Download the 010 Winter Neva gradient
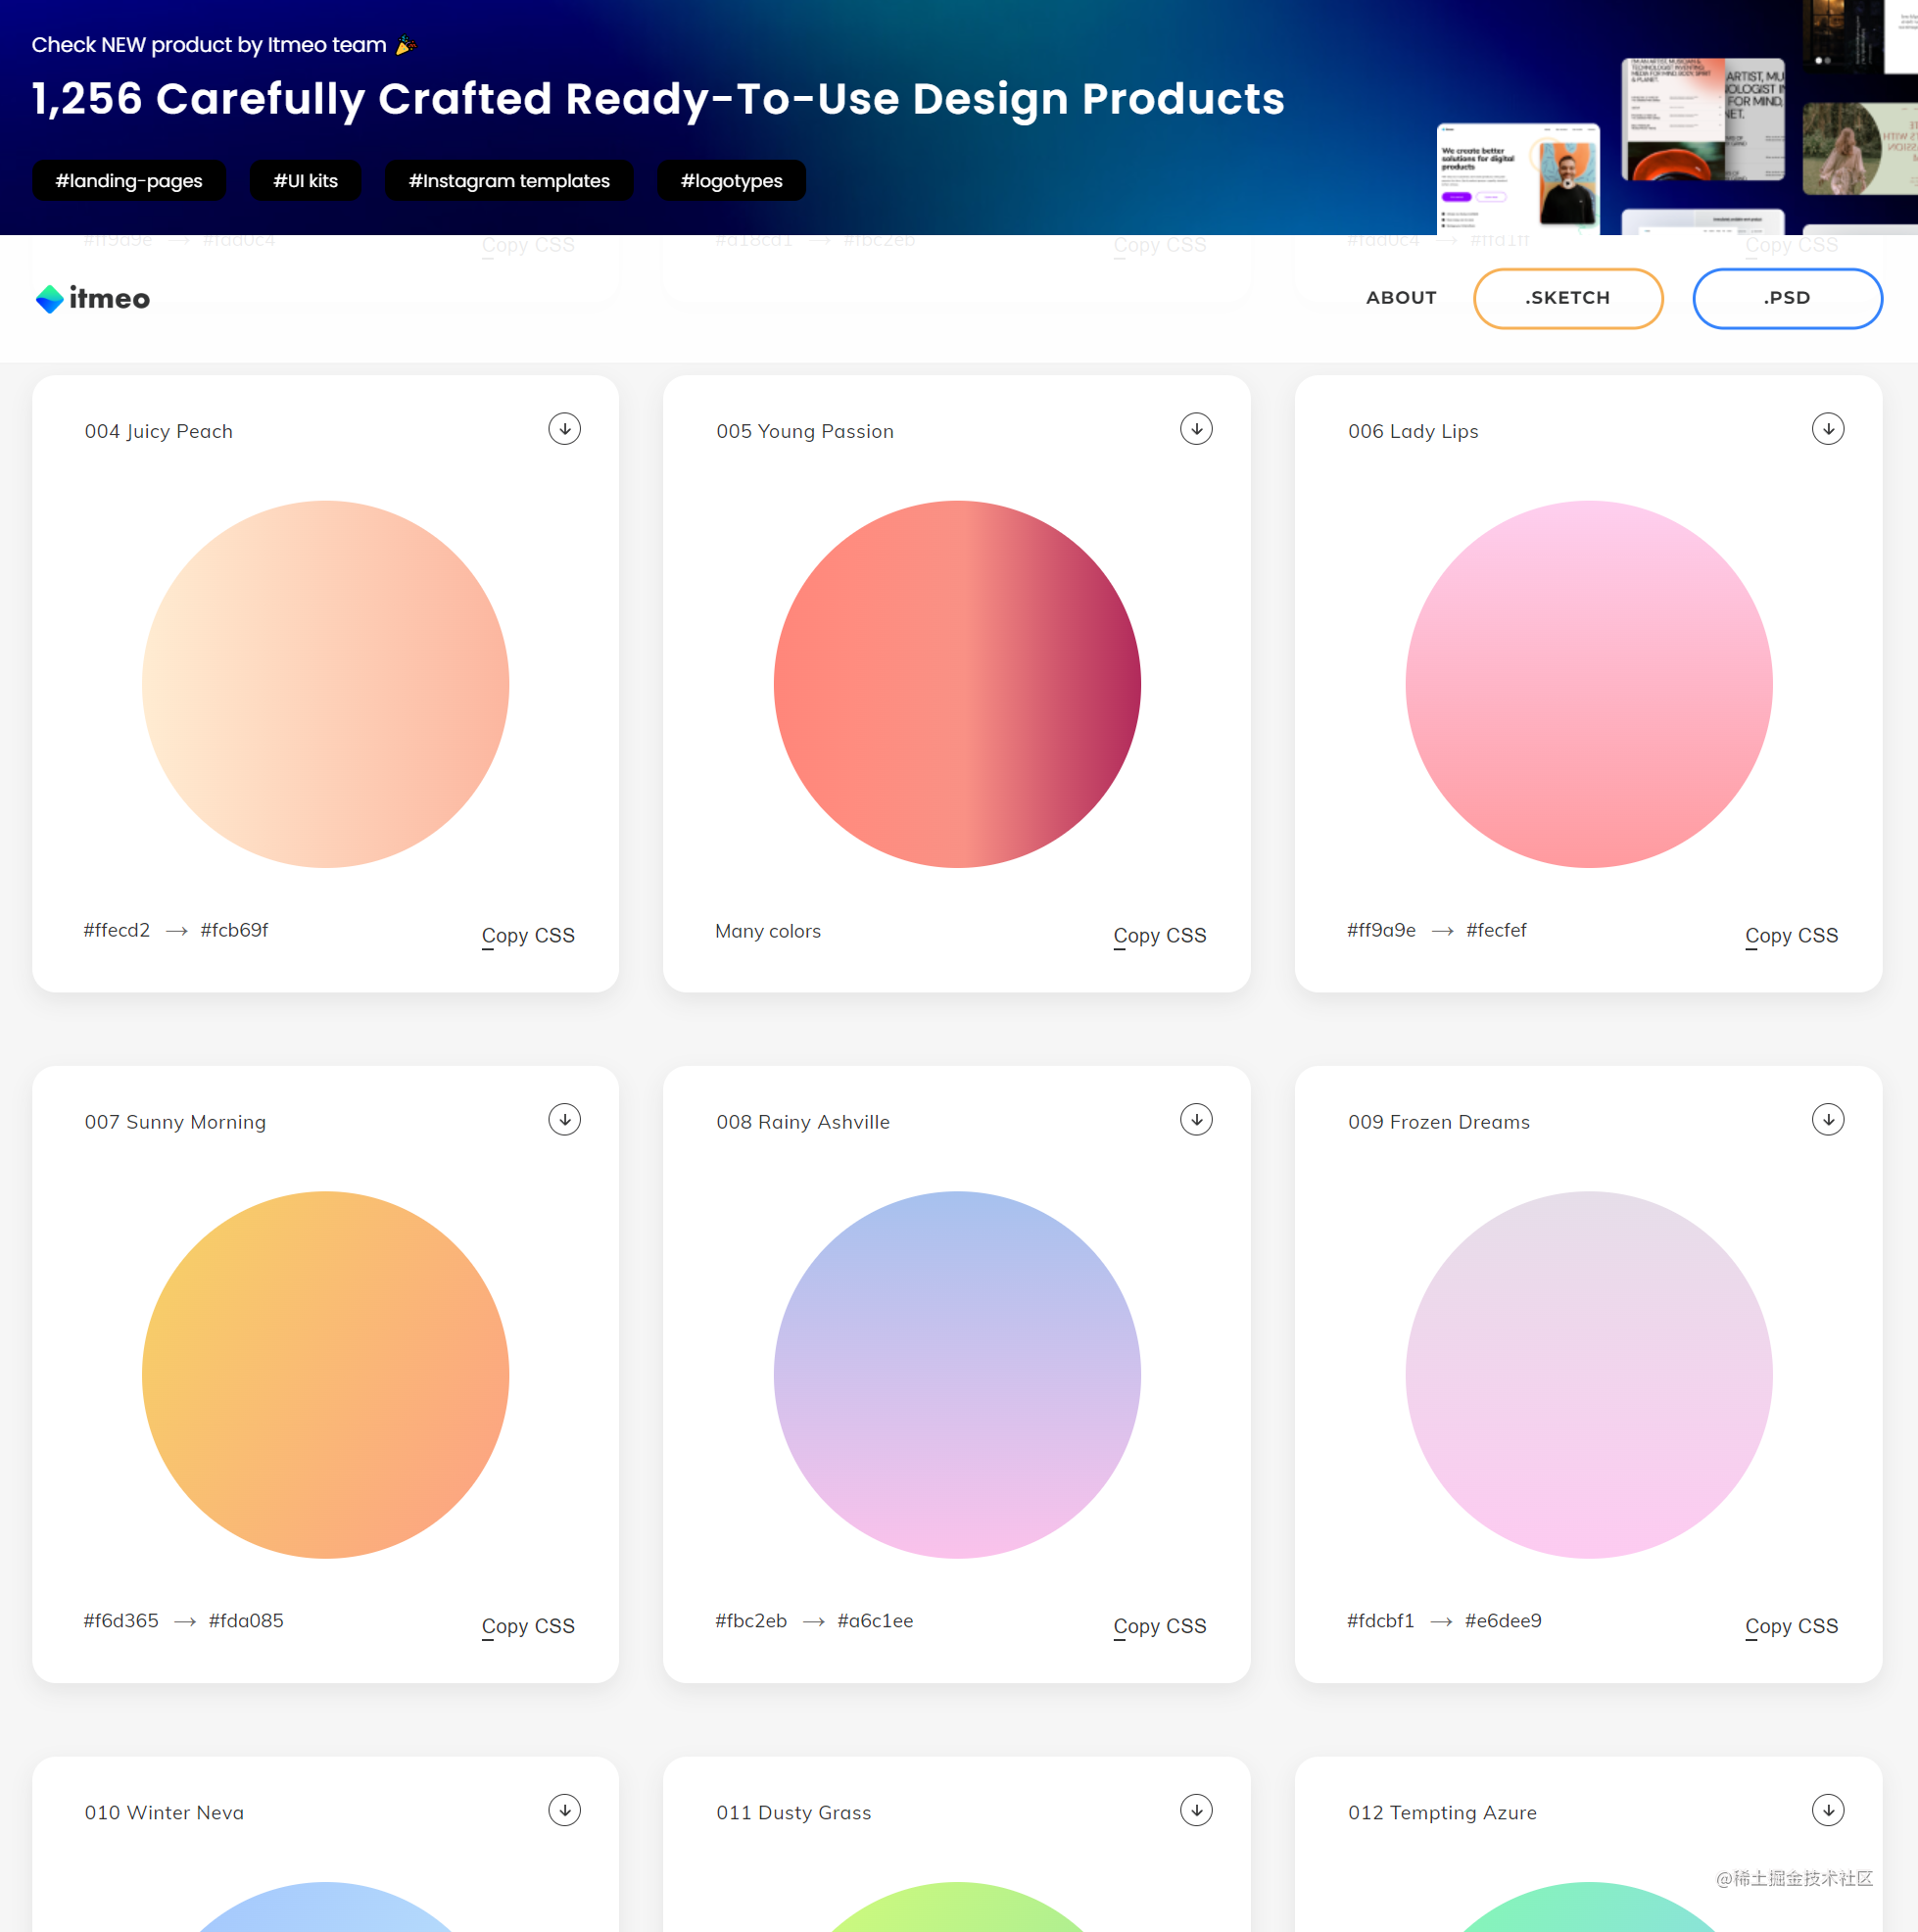This screenshot has width=1918, height=1932. coord(564,1811)
